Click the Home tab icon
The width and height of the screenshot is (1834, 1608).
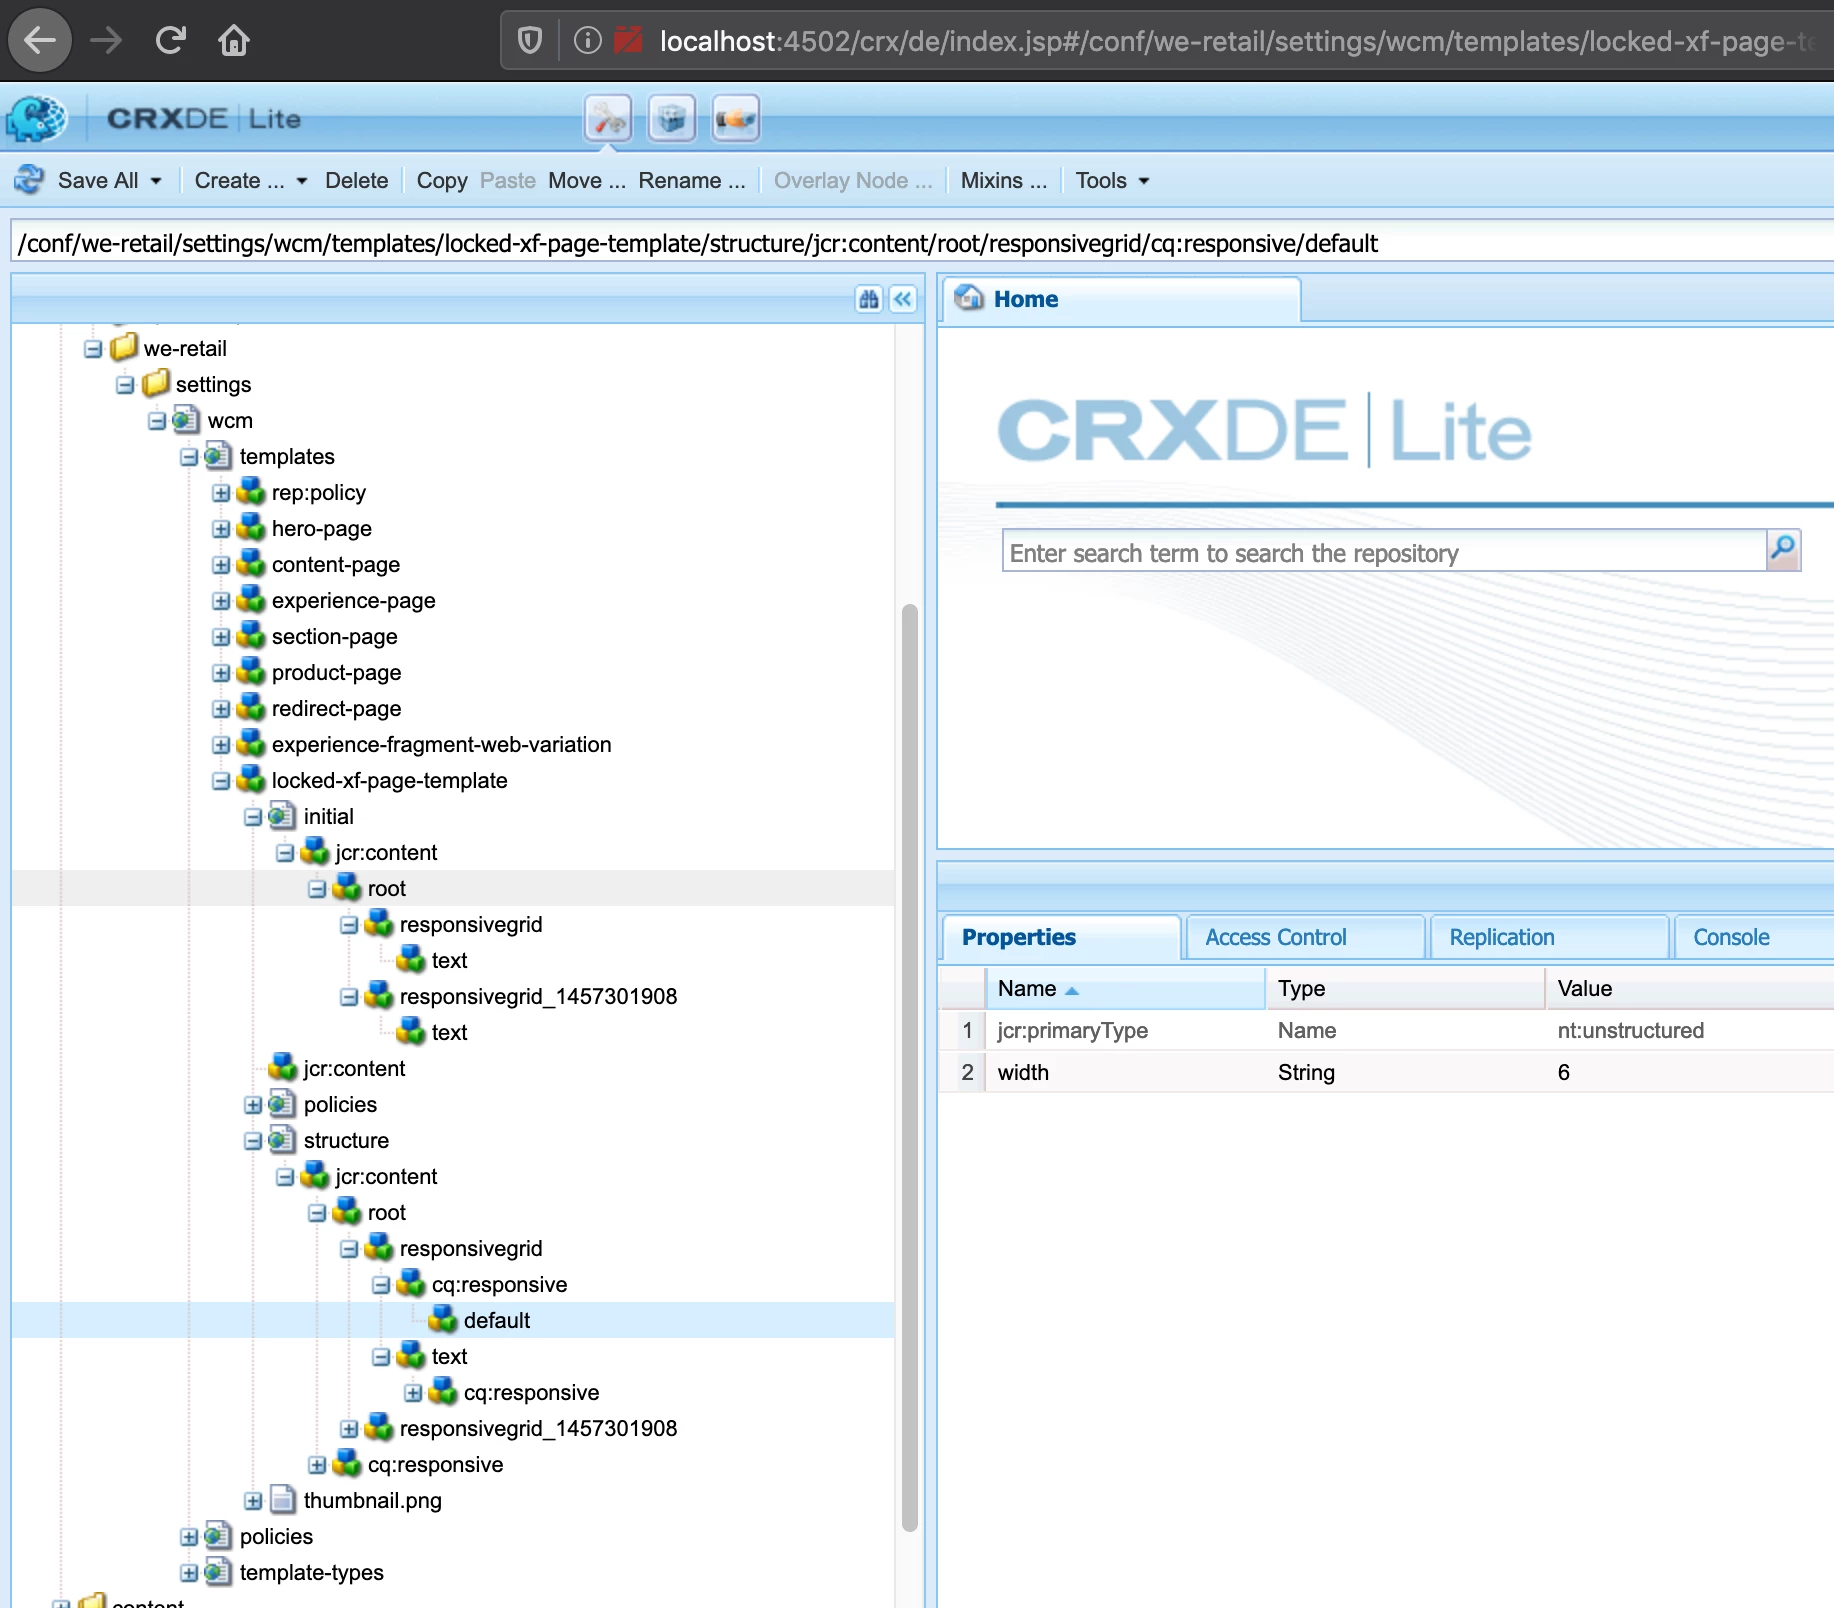click(x=968, y=298)
